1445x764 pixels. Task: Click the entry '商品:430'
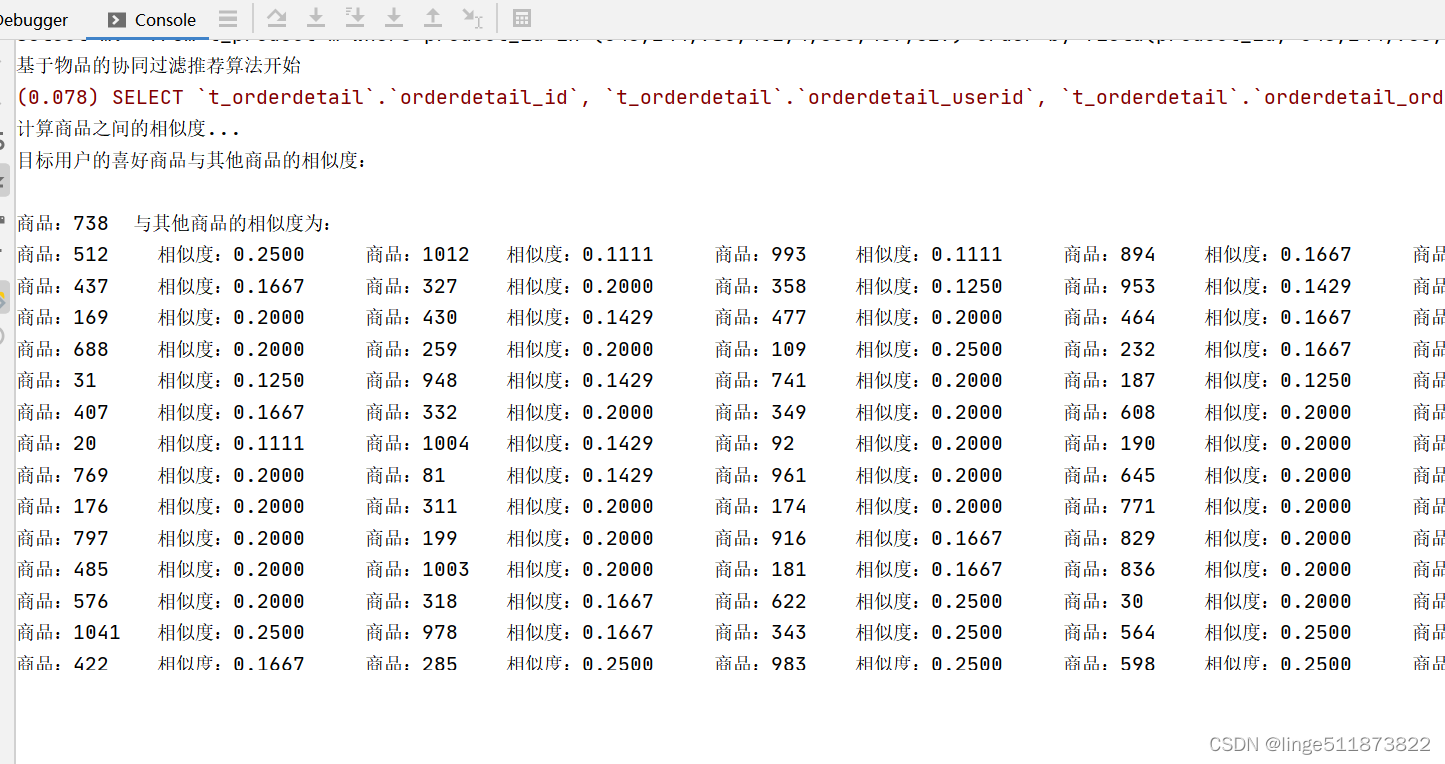(x=412, y=317)
